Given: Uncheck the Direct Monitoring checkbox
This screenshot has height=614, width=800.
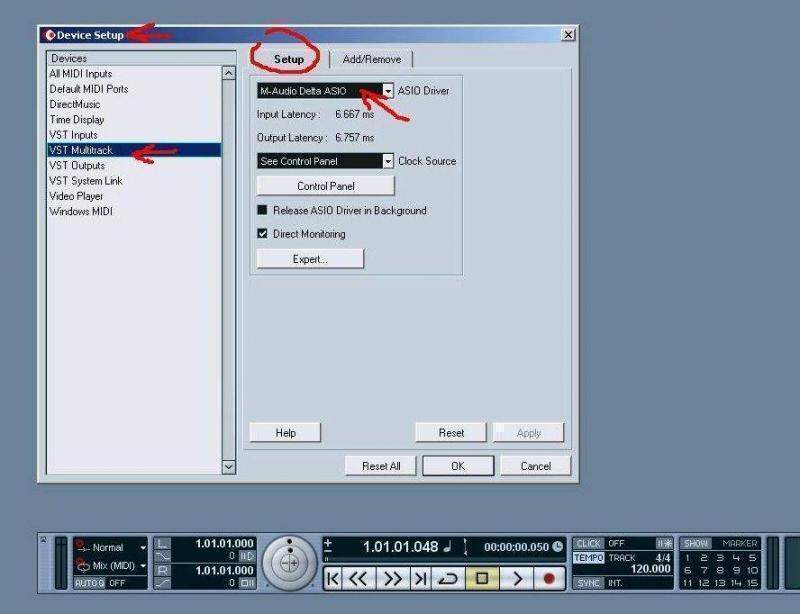Looking at the screenshot, I should [x=262, y=233].
